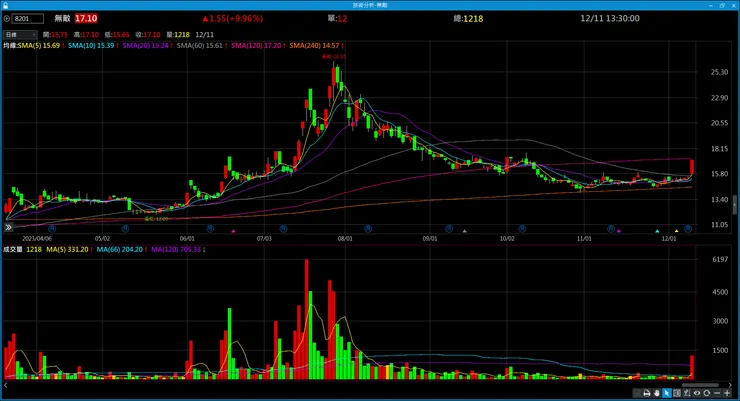
Task: Click the left scroll arrow below volume chart
Action: 6,385
